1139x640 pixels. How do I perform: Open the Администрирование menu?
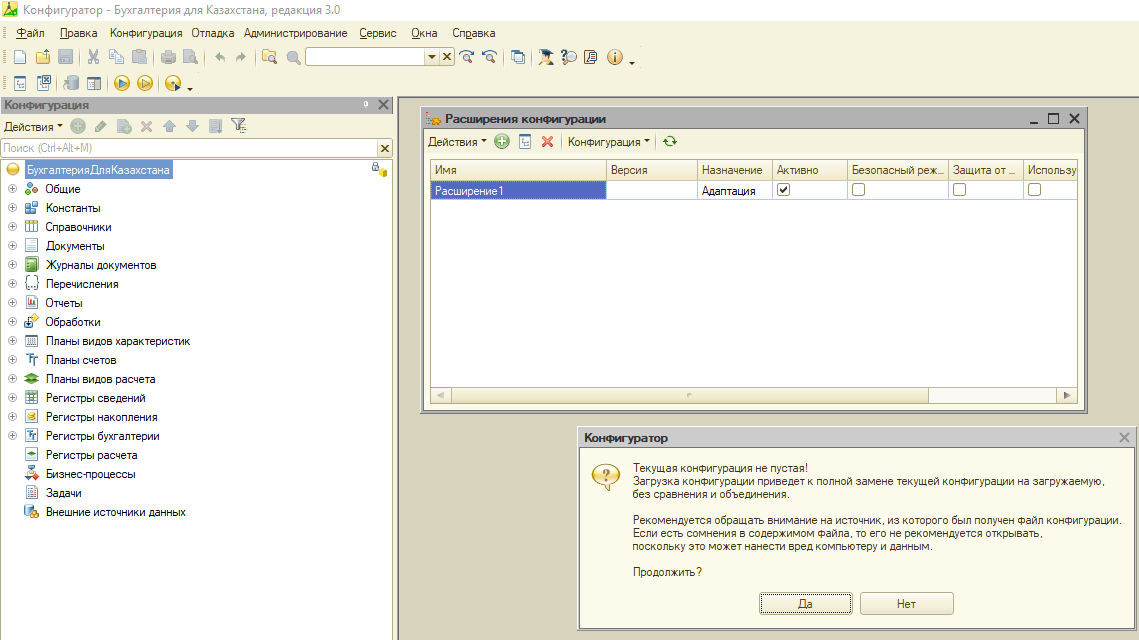tap(296, 33)
